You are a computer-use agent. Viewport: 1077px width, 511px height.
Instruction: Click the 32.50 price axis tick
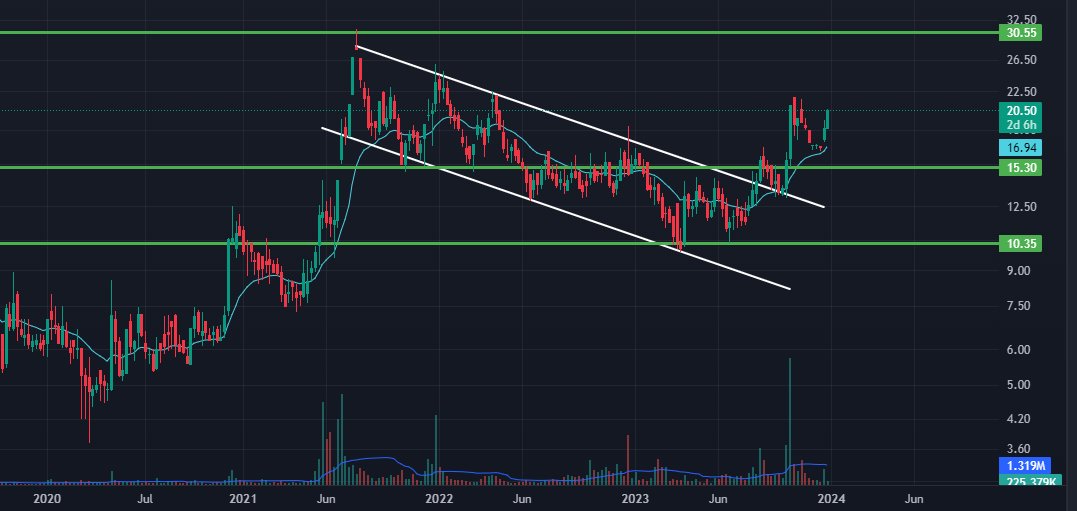tap(1021, 19)
